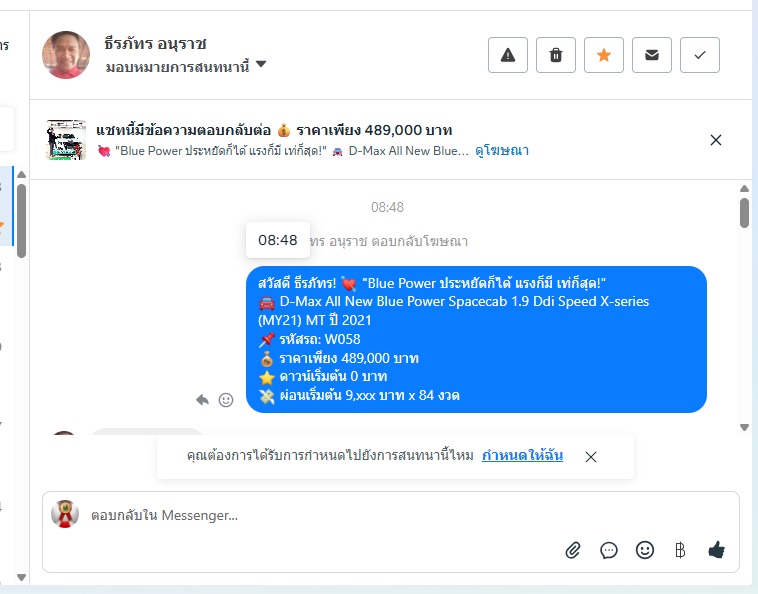Open the ดูโฆษณา view ad link
This screenshot has height=594, width=758.
pyautogui.click(x=502, y=151)
